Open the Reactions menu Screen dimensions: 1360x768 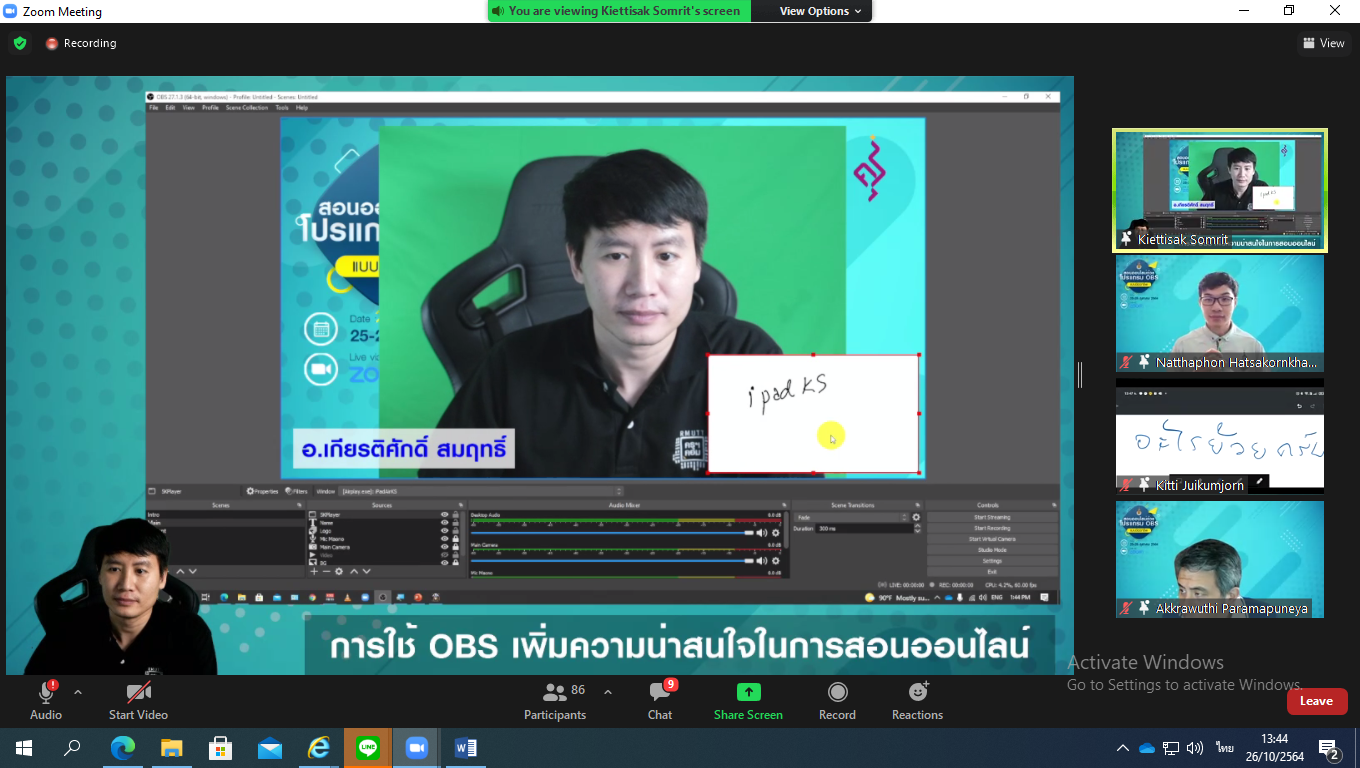point(917,701)
